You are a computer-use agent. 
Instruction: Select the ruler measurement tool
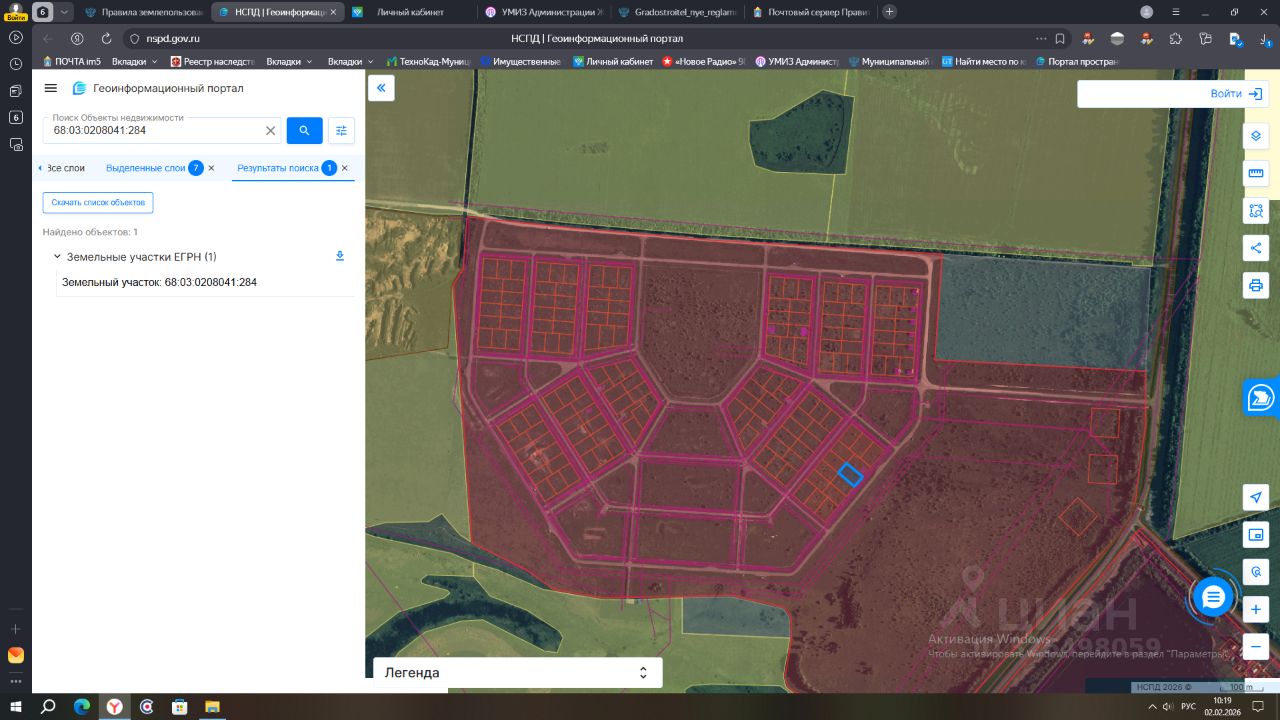pyautogui.click(x=1256, y=173)
